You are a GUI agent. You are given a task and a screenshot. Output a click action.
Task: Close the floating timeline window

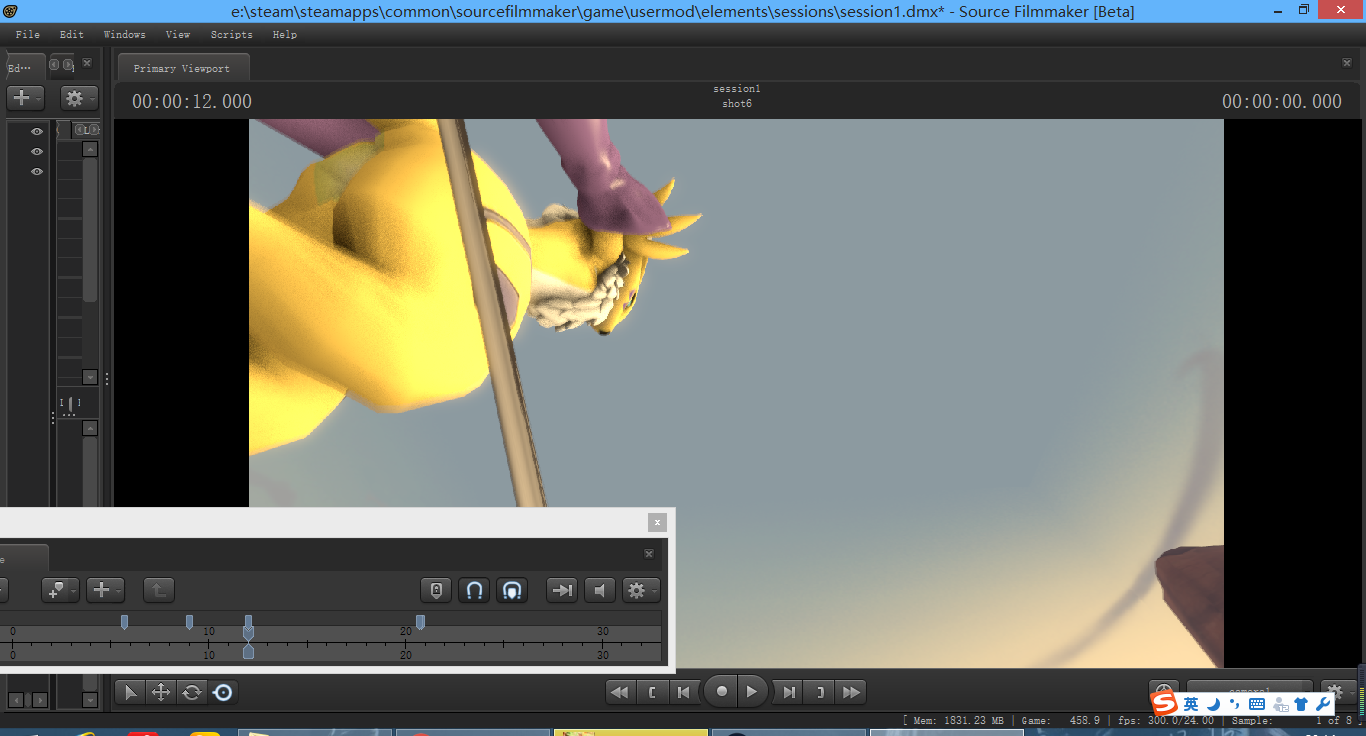pyautogui.click(x=657, y=522)
